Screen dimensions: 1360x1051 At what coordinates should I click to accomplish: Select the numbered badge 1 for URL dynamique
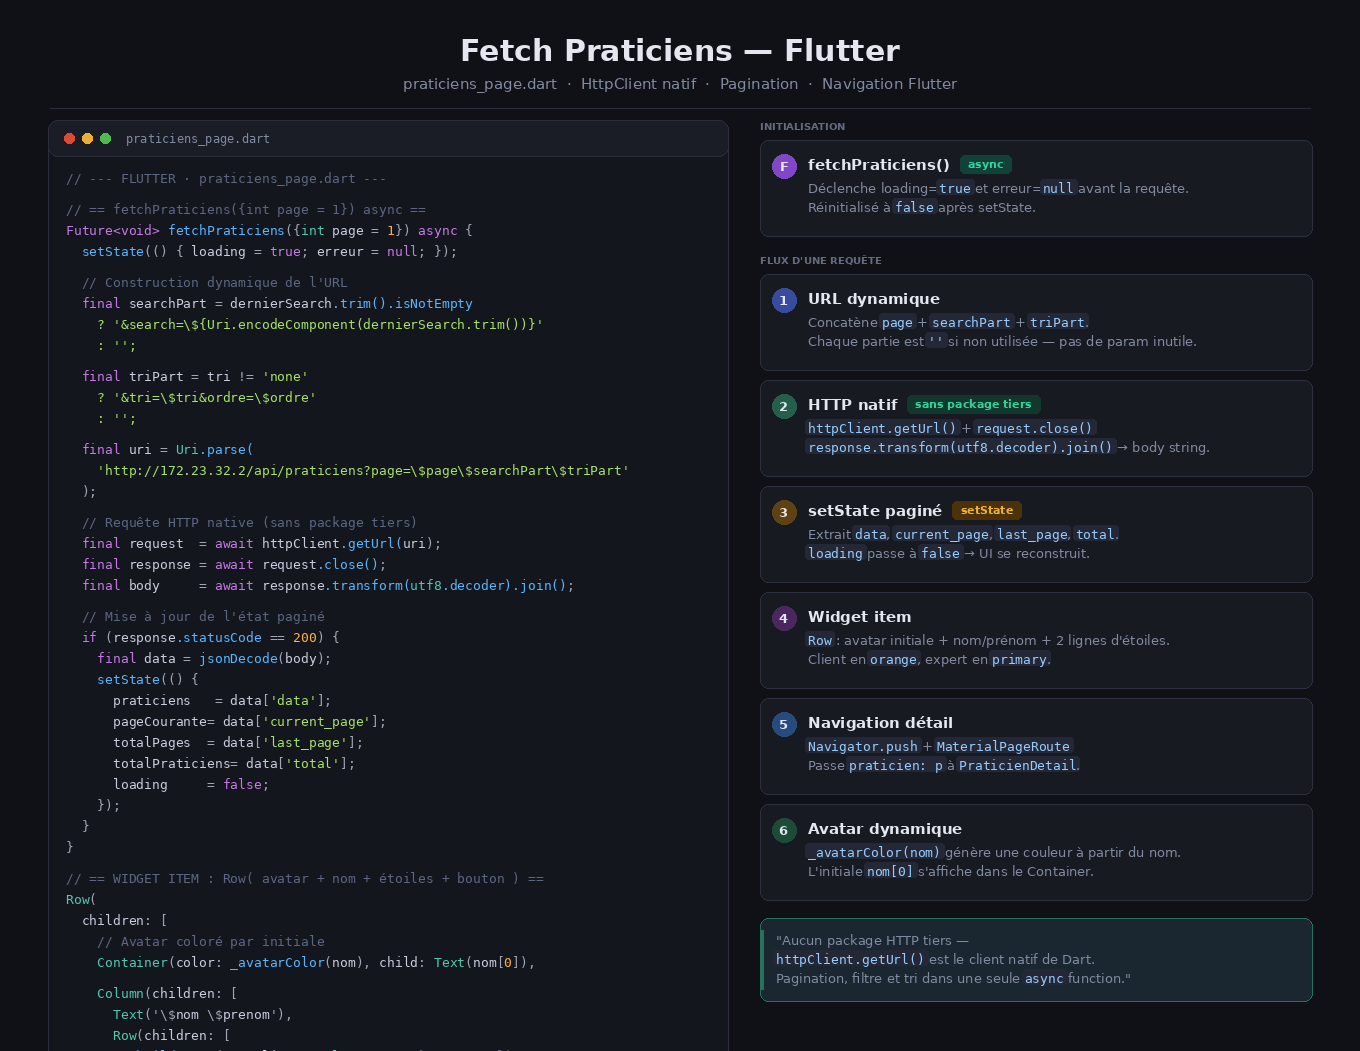click(x=783, y=300)
